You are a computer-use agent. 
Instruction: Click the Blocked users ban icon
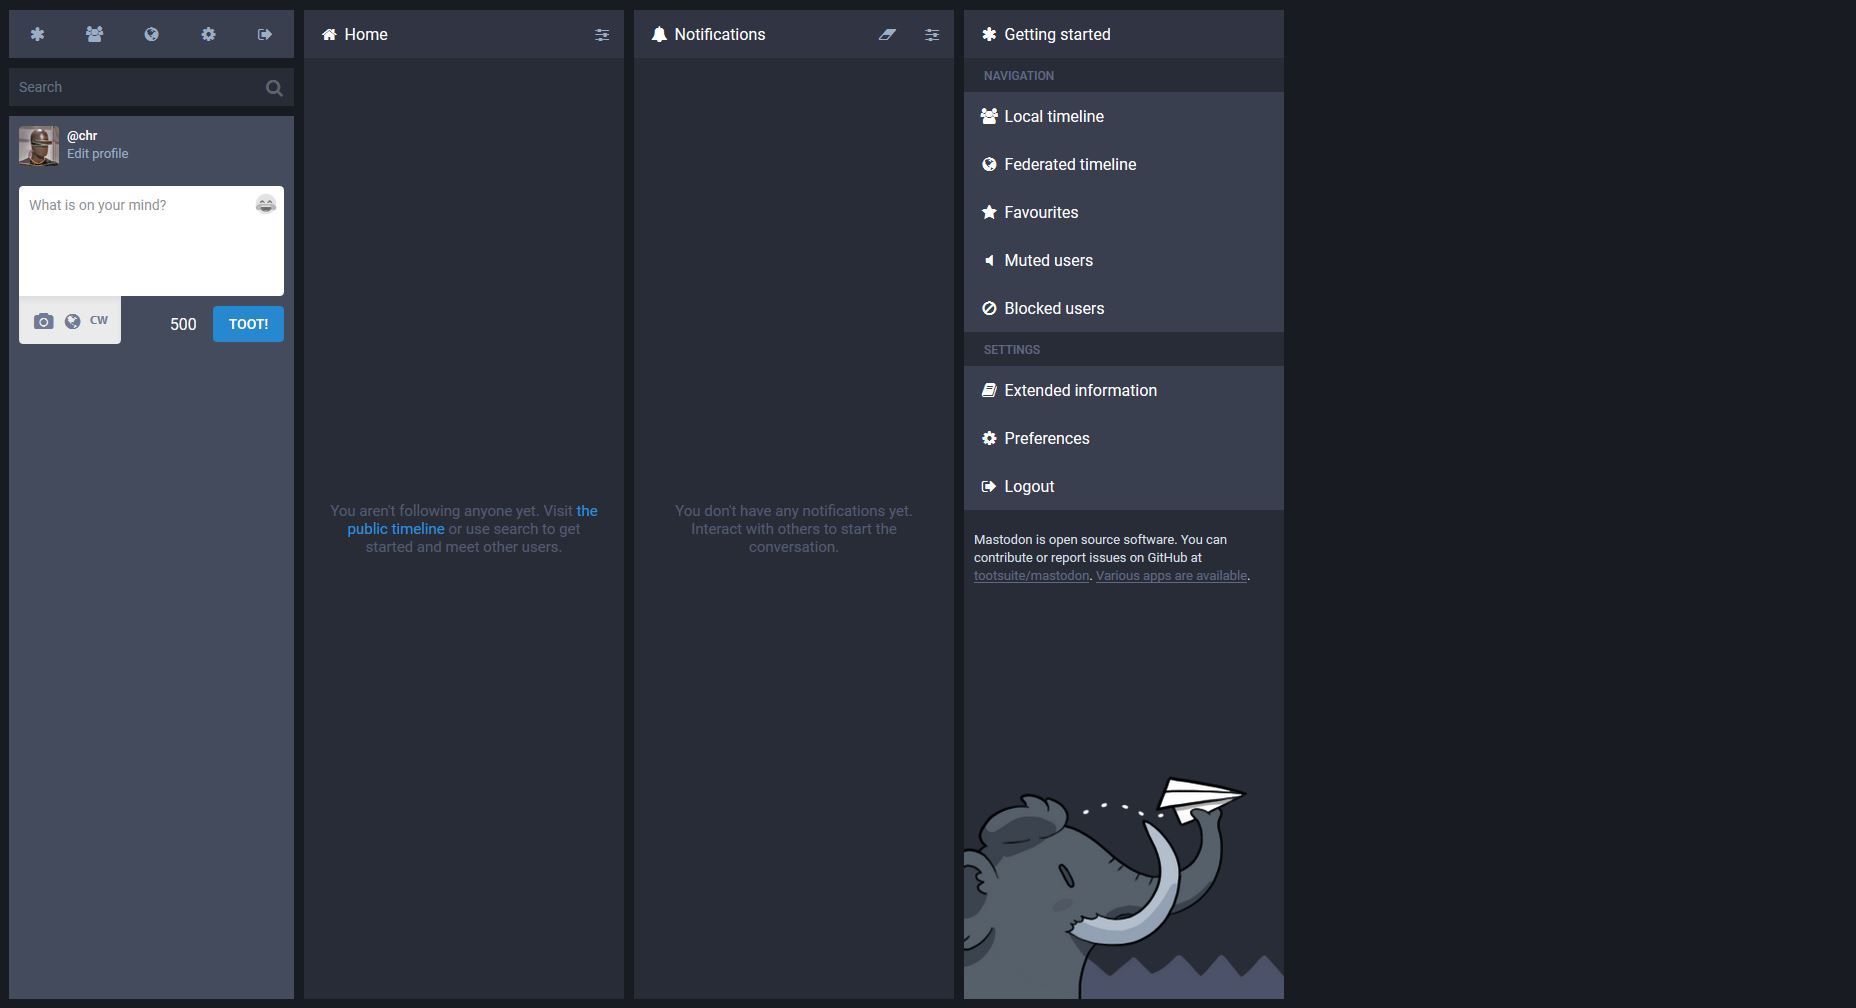tap(989, 308)
